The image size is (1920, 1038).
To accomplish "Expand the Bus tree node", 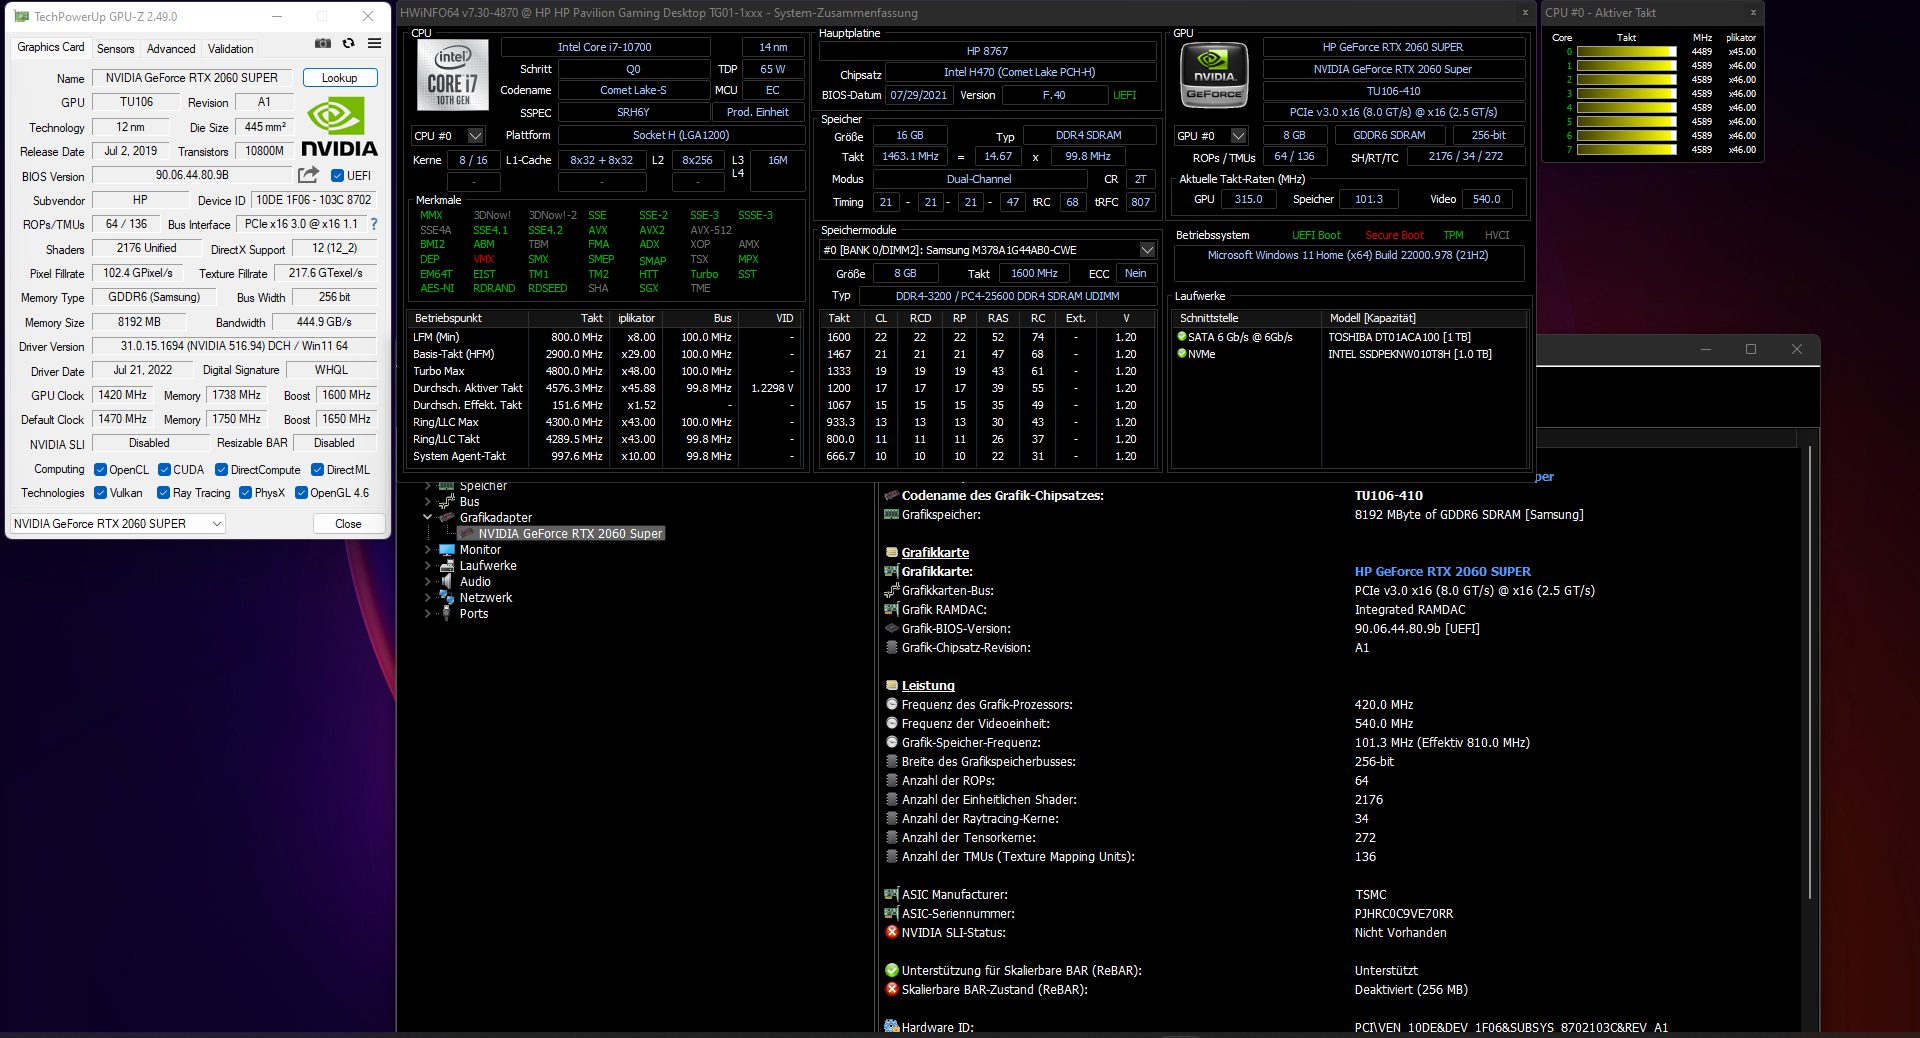I will [428, 501].
